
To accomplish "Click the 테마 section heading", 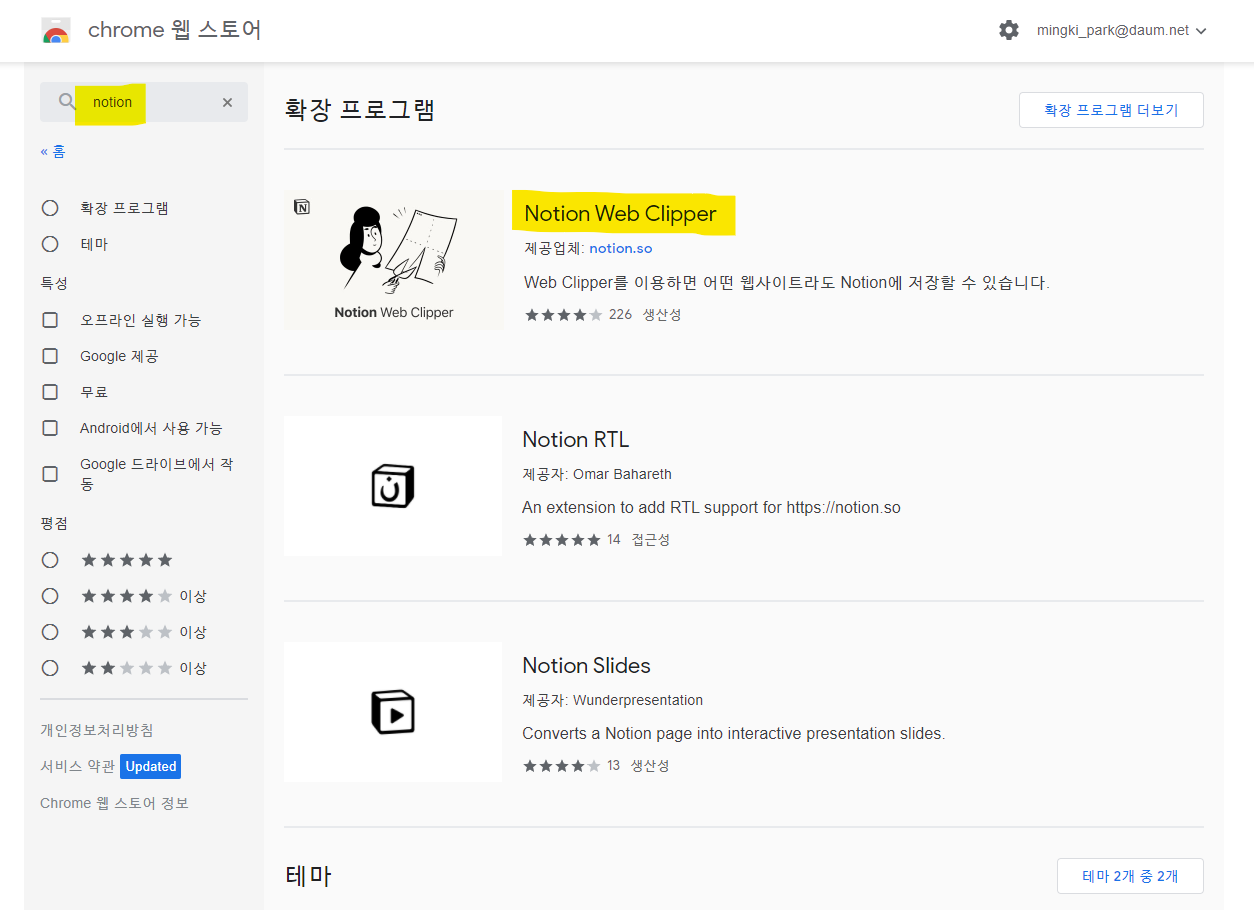I will pos(308,876).
